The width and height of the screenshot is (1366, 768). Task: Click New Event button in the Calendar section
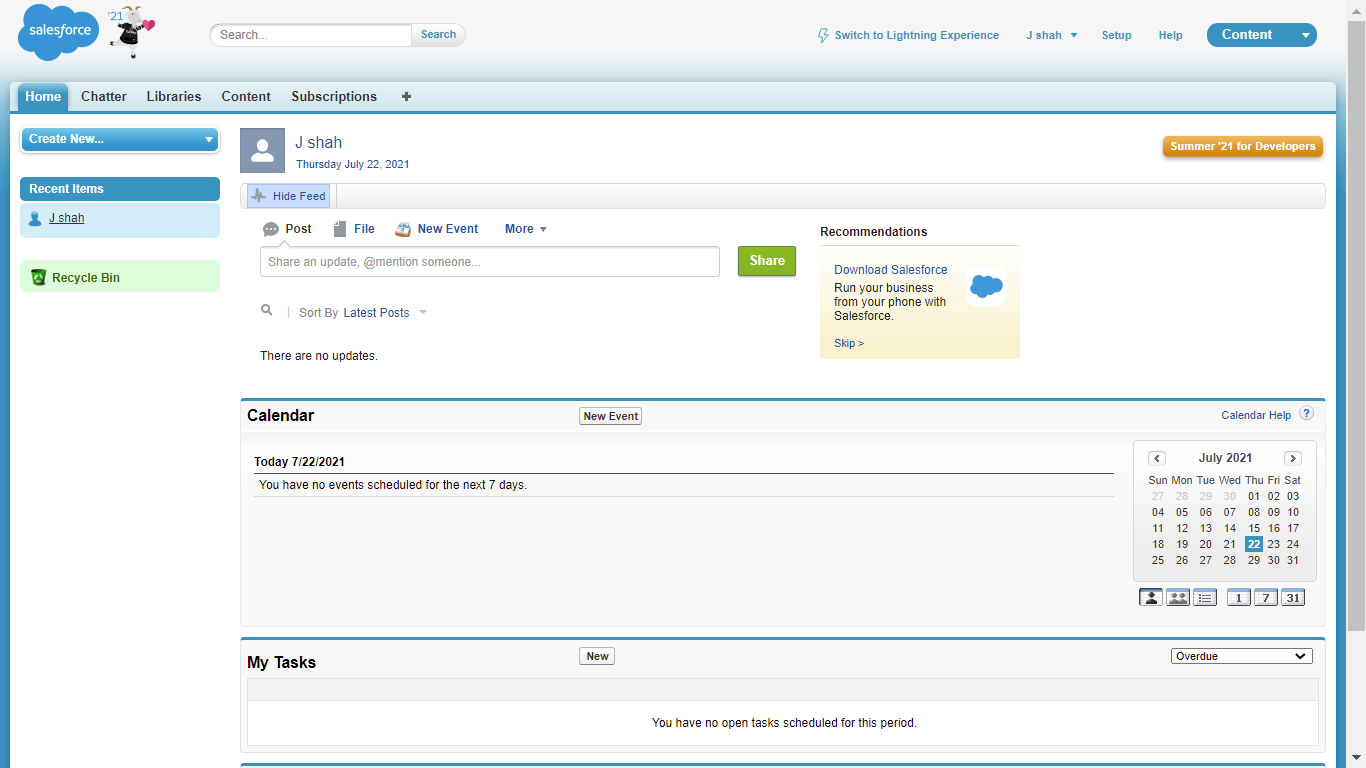coord(610,416)
